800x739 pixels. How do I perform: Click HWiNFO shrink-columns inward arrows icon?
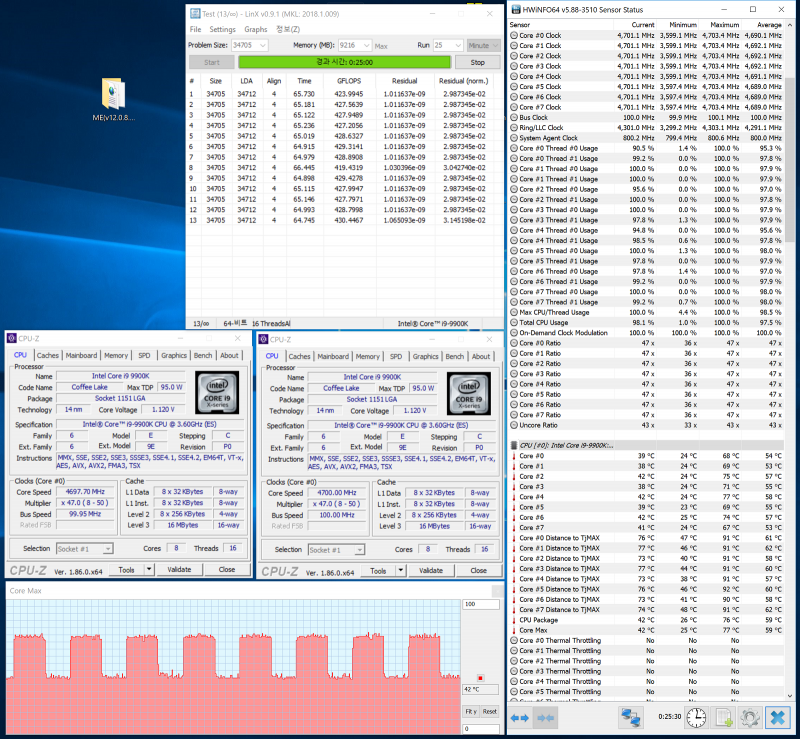click(545, 718)
